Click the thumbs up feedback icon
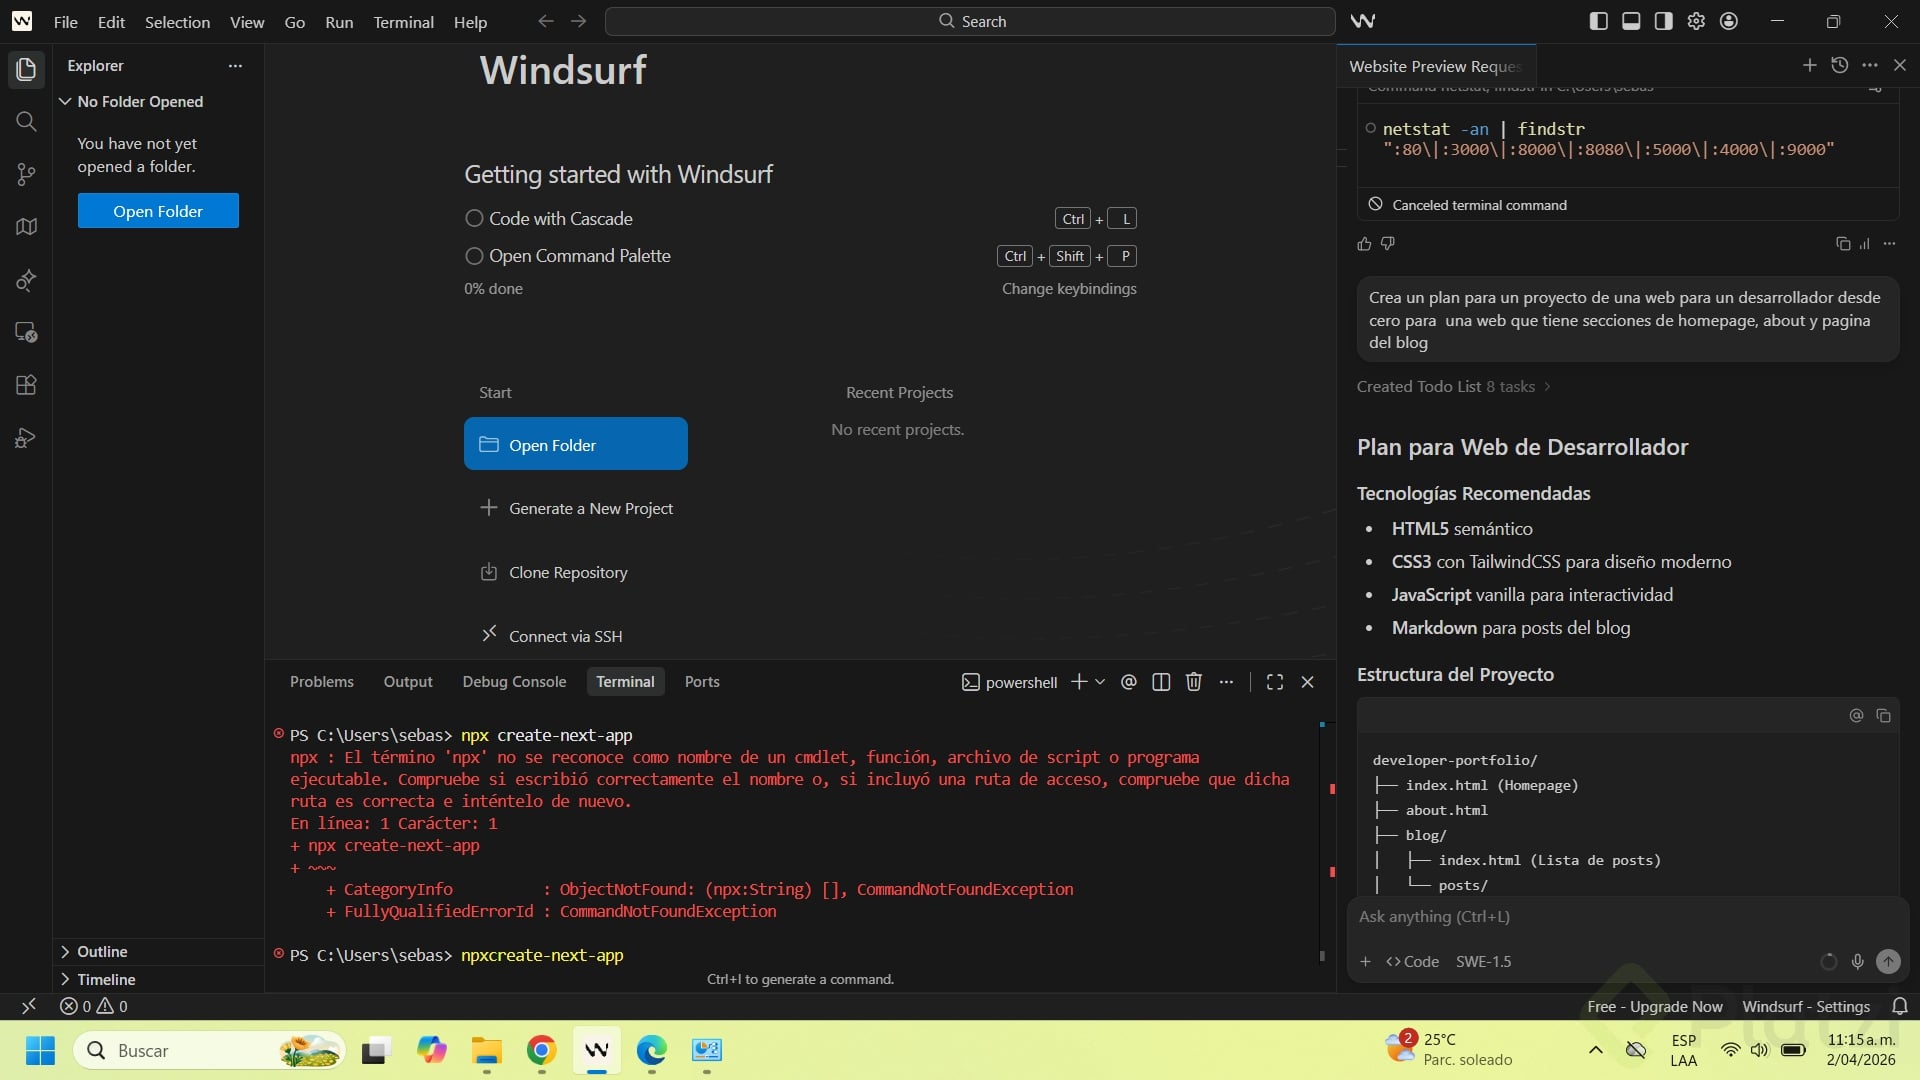 (1364, 244)
